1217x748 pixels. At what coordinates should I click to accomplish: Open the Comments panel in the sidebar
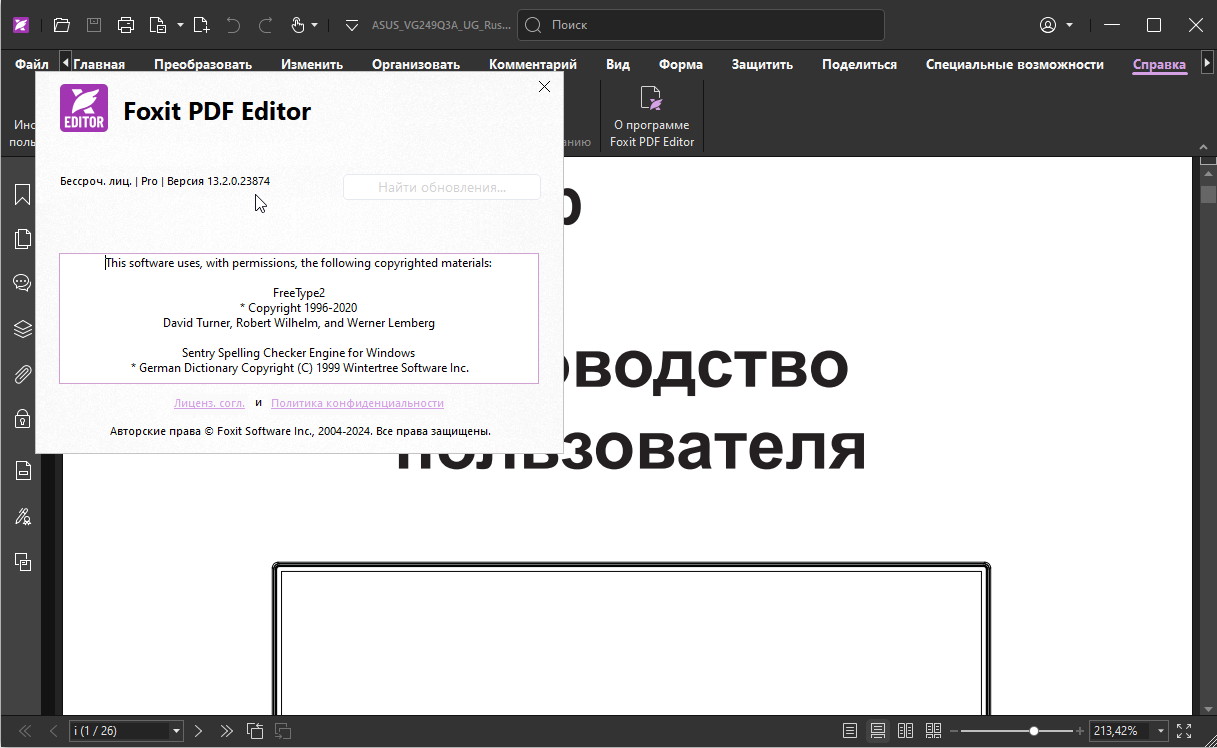pos(22,283)
